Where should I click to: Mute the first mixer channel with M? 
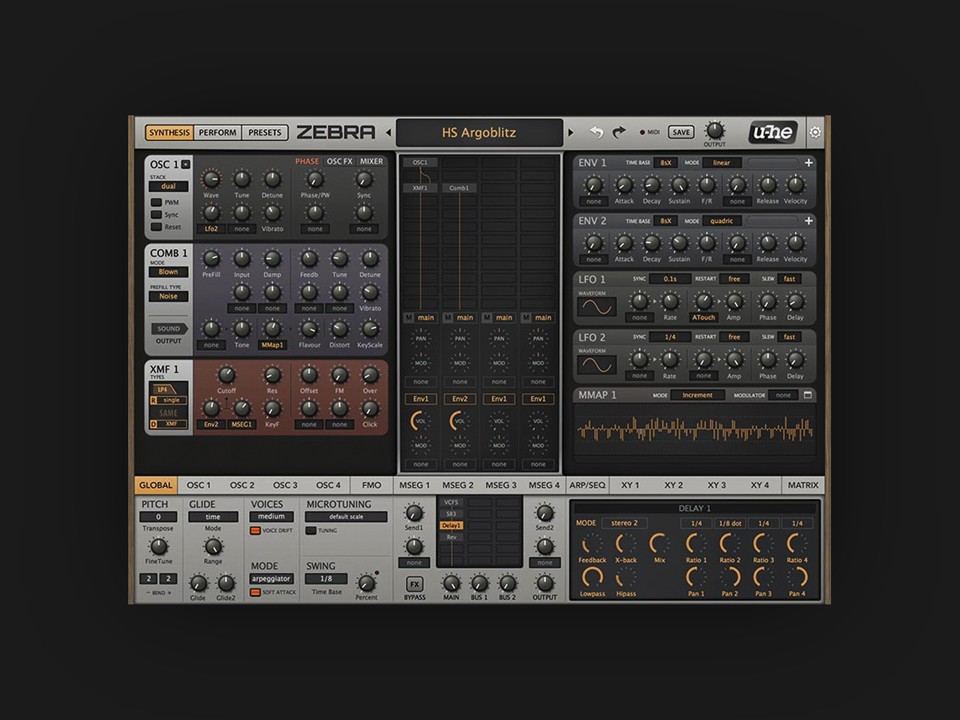(408, 318)
